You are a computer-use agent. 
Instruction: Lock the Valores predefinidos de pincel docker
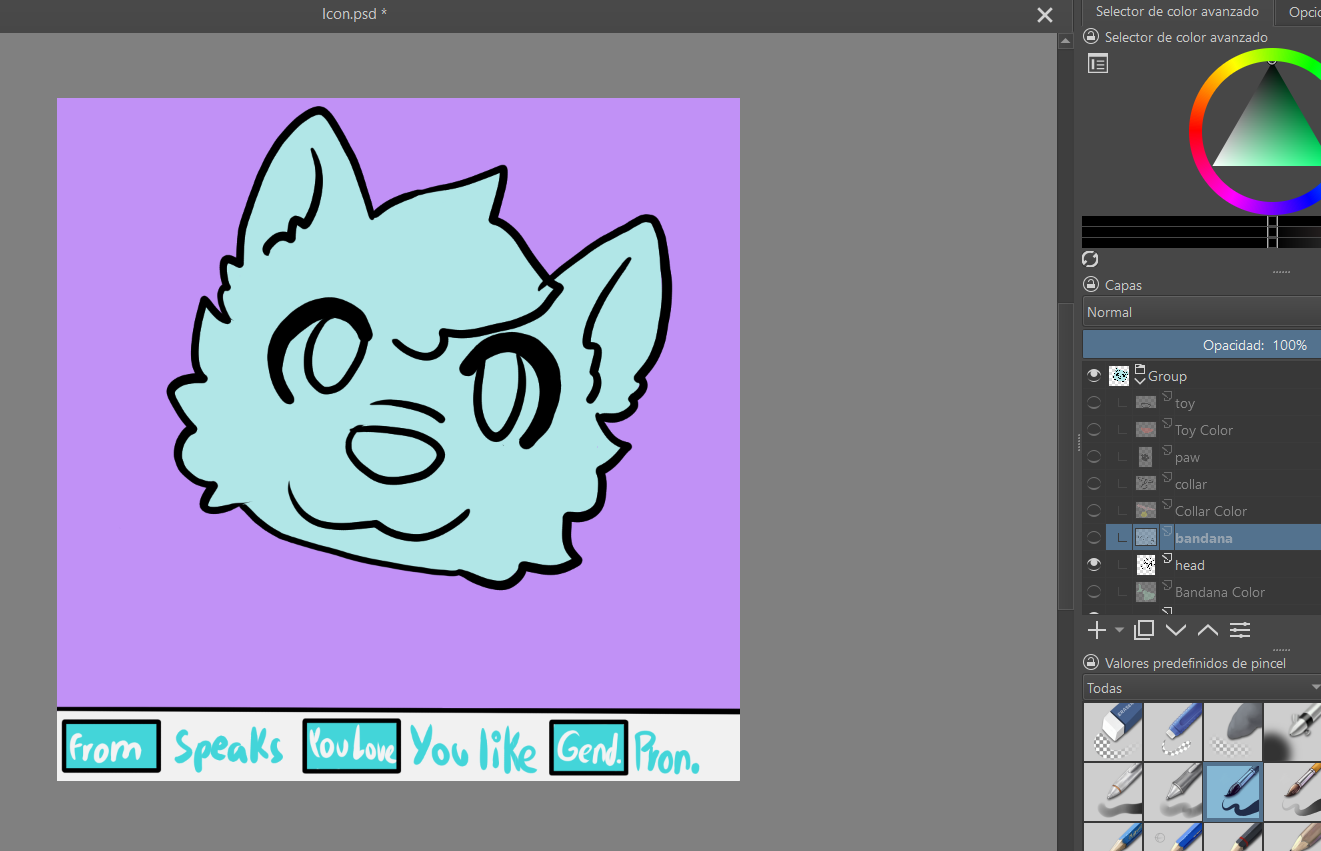coord(1091,663)
